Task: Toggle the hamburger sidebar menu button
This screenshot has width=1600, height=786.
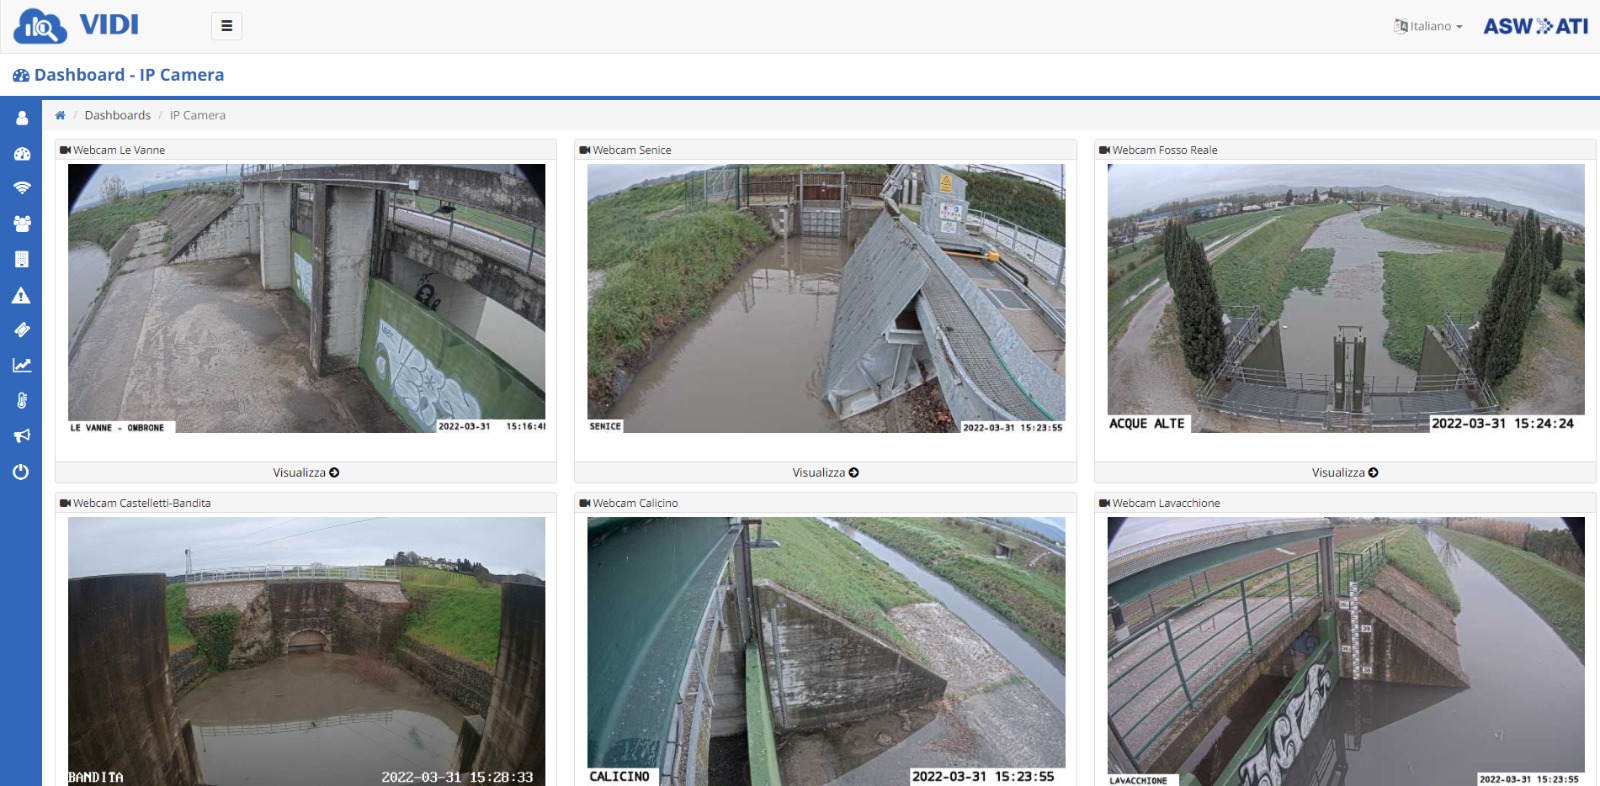Action: tap(226, 26)
